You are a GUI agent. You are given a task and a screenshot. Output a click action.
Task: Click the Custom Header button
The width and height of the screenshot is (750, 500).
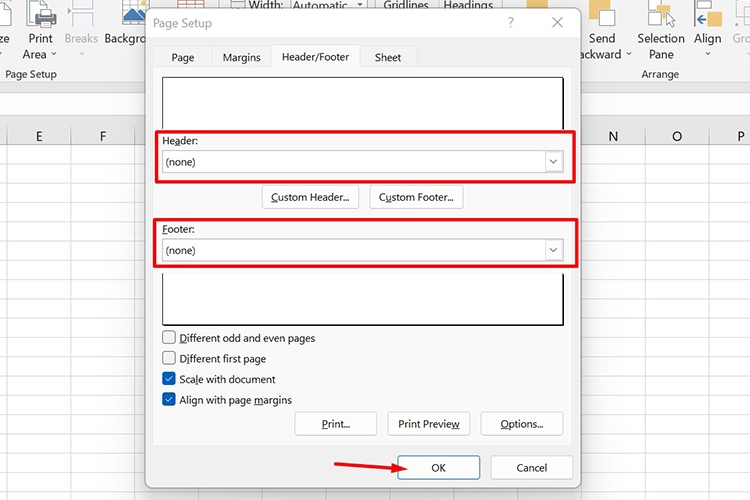click(310, 197)
